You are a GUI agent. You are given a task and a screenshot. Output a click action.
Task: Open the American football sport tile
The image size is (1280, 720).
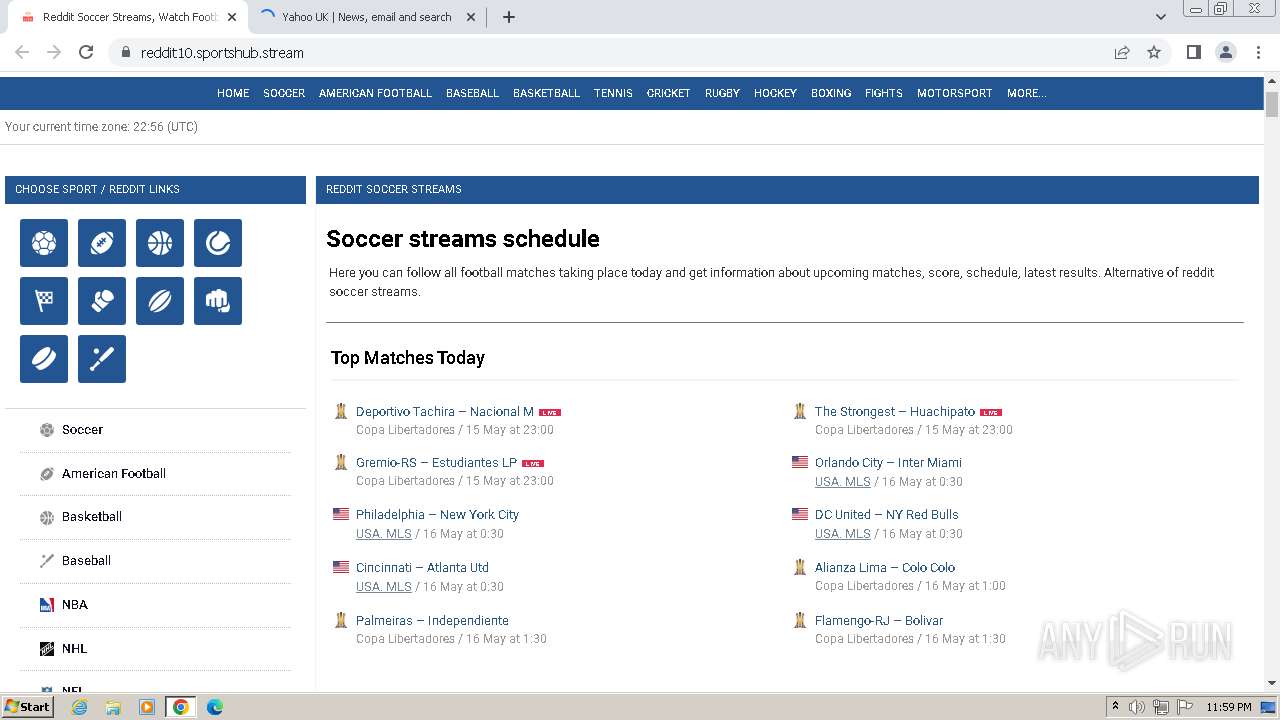(102, 243)
